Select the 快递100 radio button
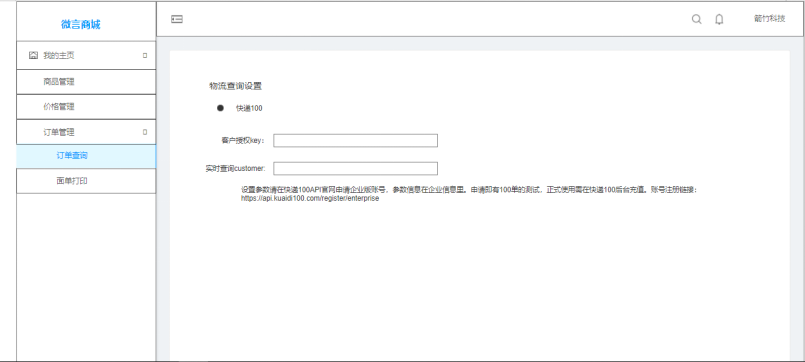This screenshot has height=362, width=805. tap(220, 108)
